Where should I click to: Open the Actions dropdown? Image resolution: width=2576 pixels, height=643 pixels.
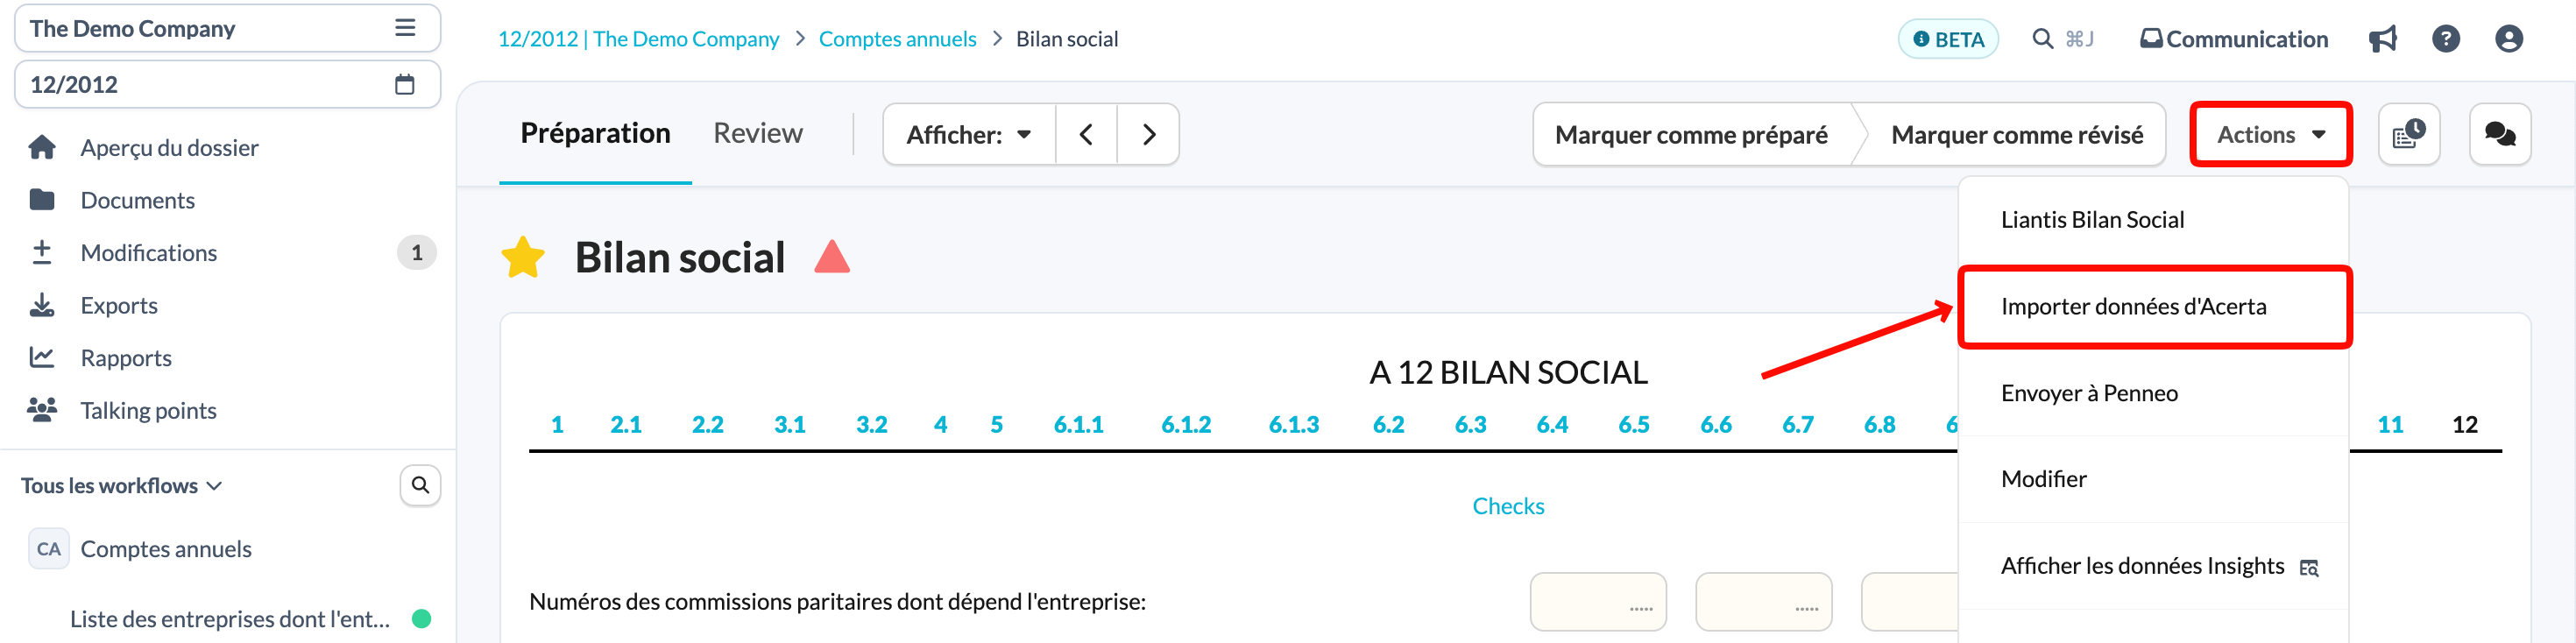(2270, 134)
